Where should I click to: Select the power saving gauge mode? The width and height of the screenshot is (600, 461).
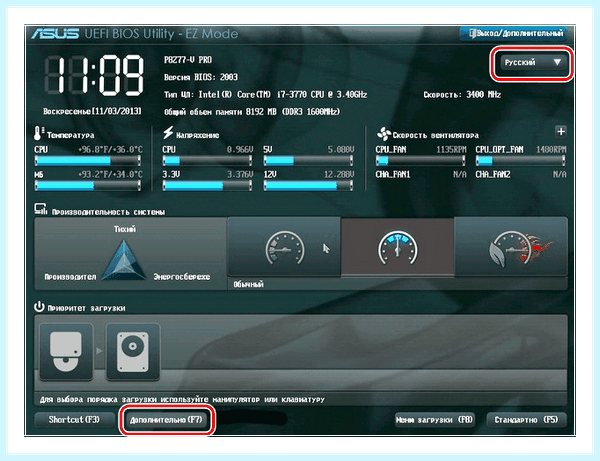284,246
